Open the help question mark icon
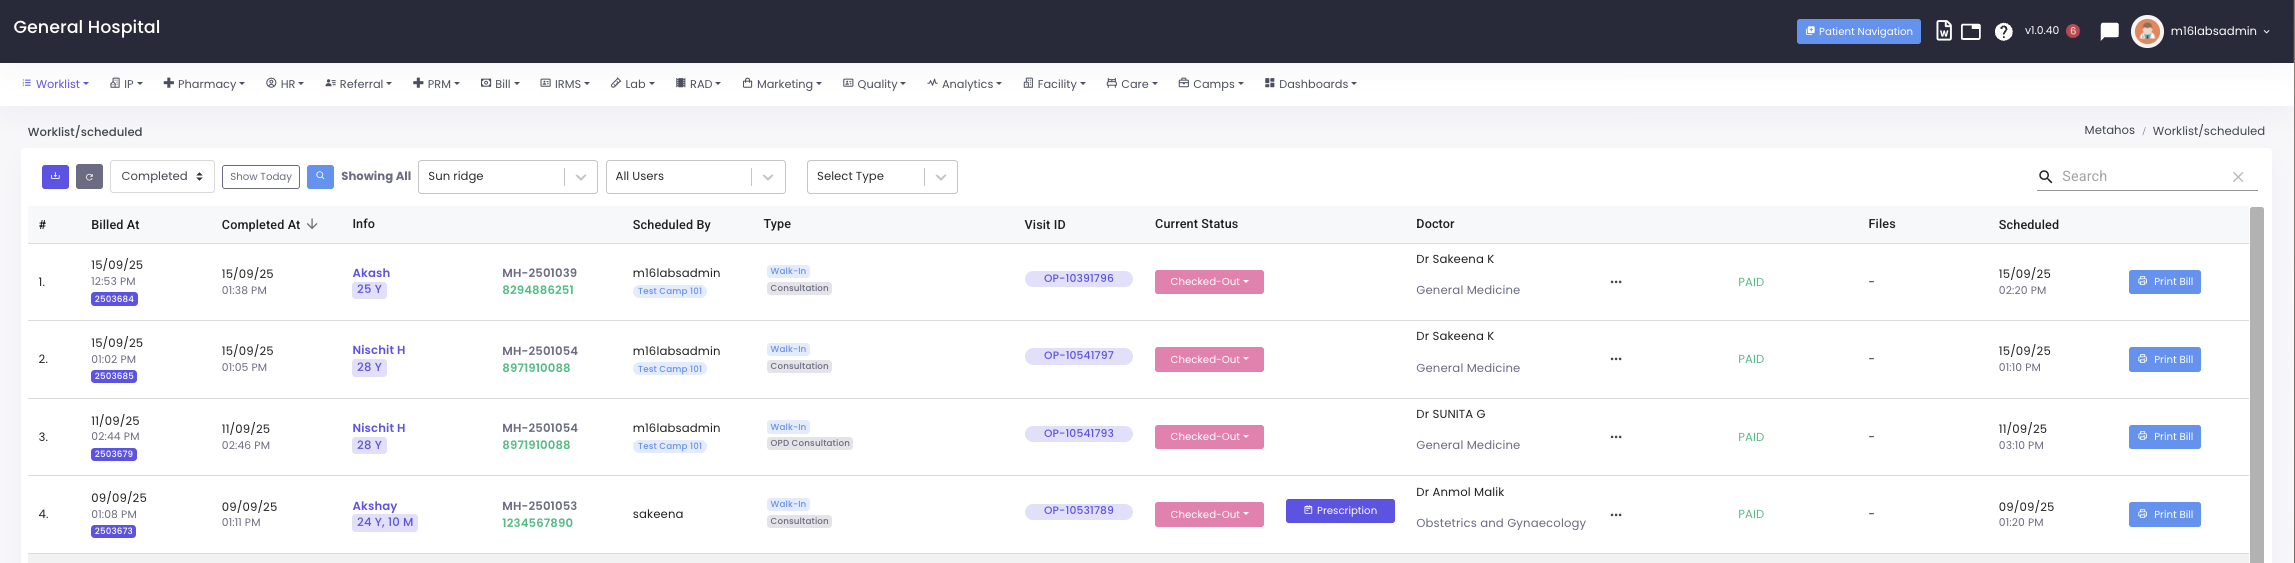This screenshot has width=2295, height=563. (x=2003, y=32)
